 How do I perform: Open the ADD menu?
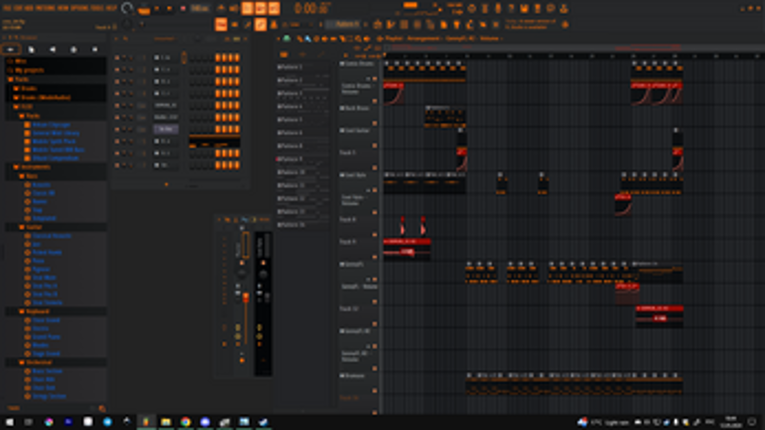click(29, 8)
